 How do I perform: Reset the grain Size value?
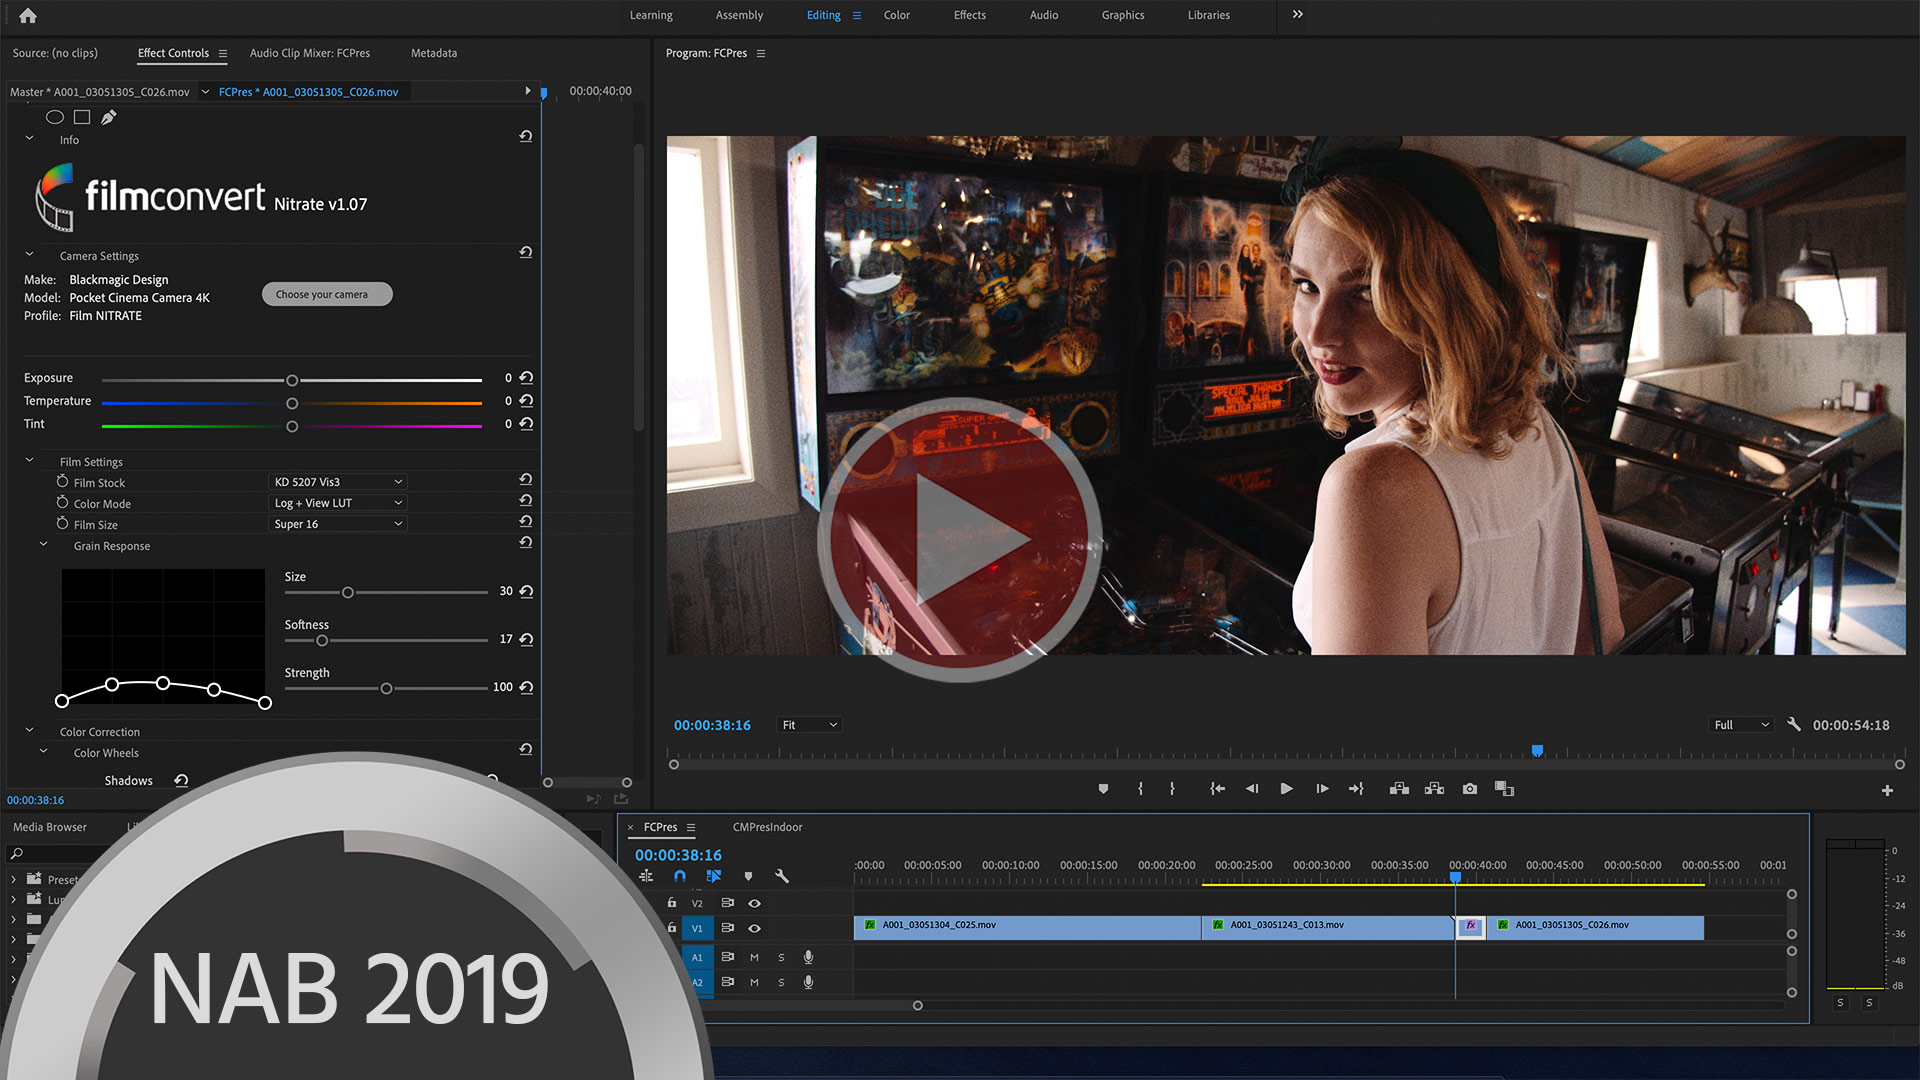[x=526, y=591]
